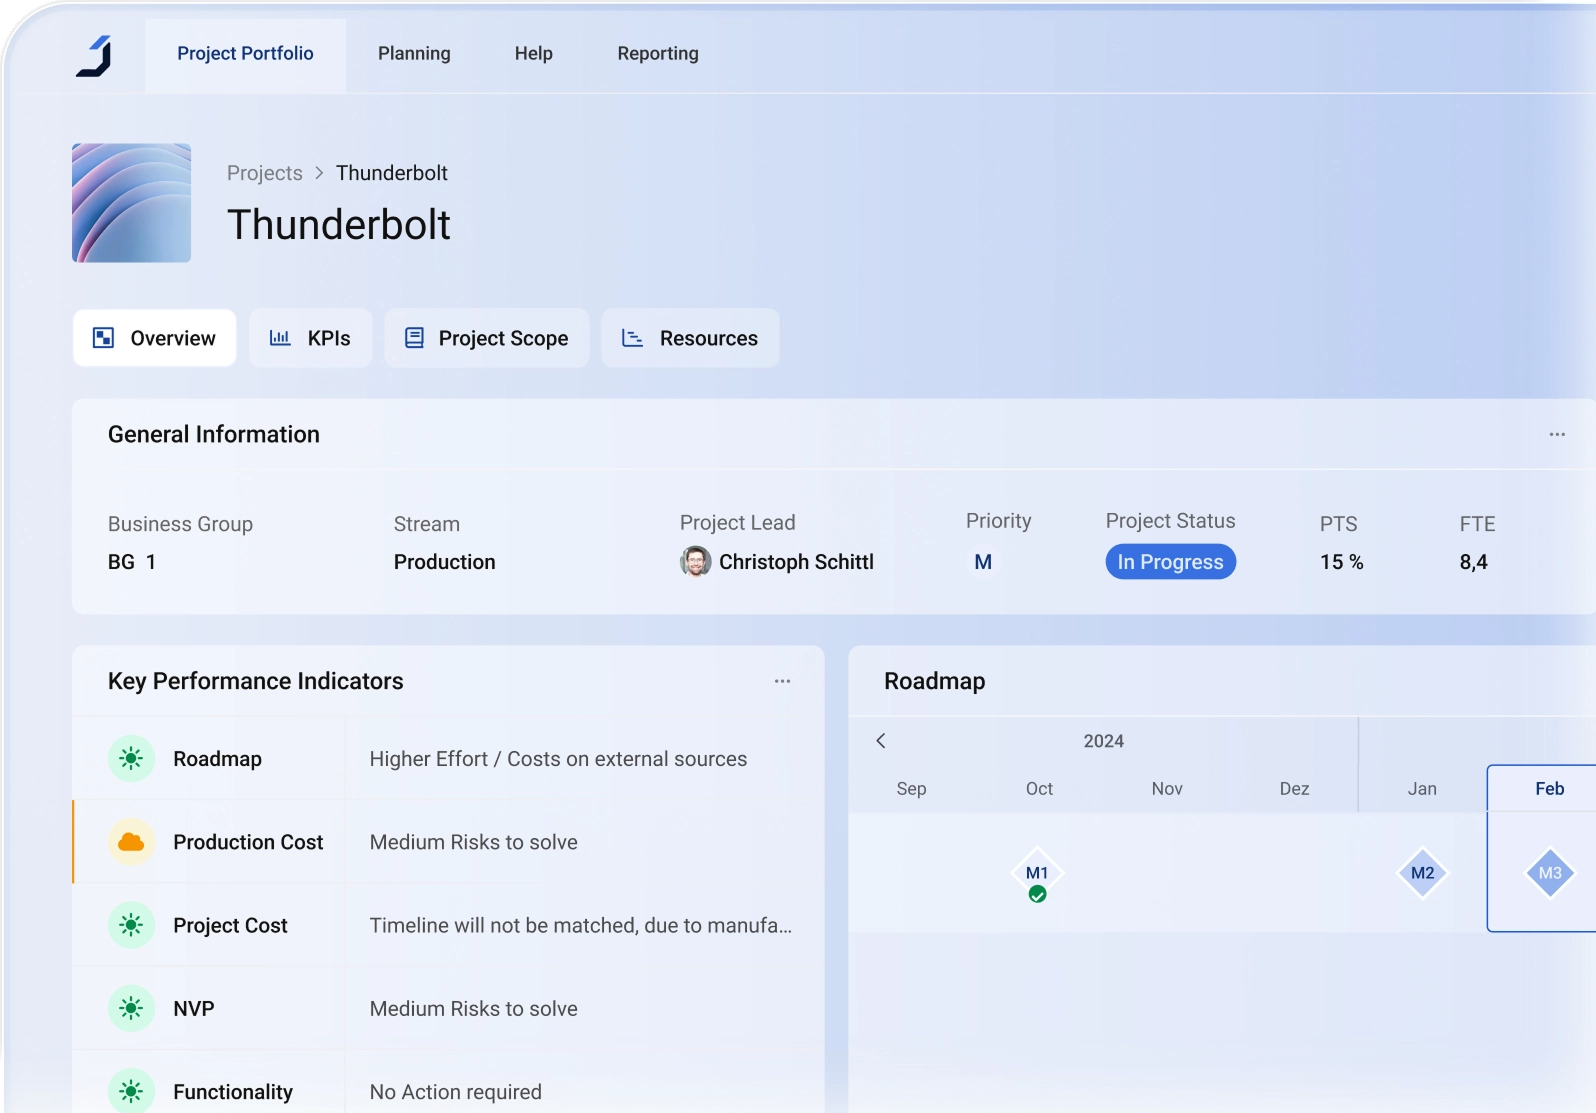
Task: Click the Project Cost sun status icon
Action: point(131,925)
